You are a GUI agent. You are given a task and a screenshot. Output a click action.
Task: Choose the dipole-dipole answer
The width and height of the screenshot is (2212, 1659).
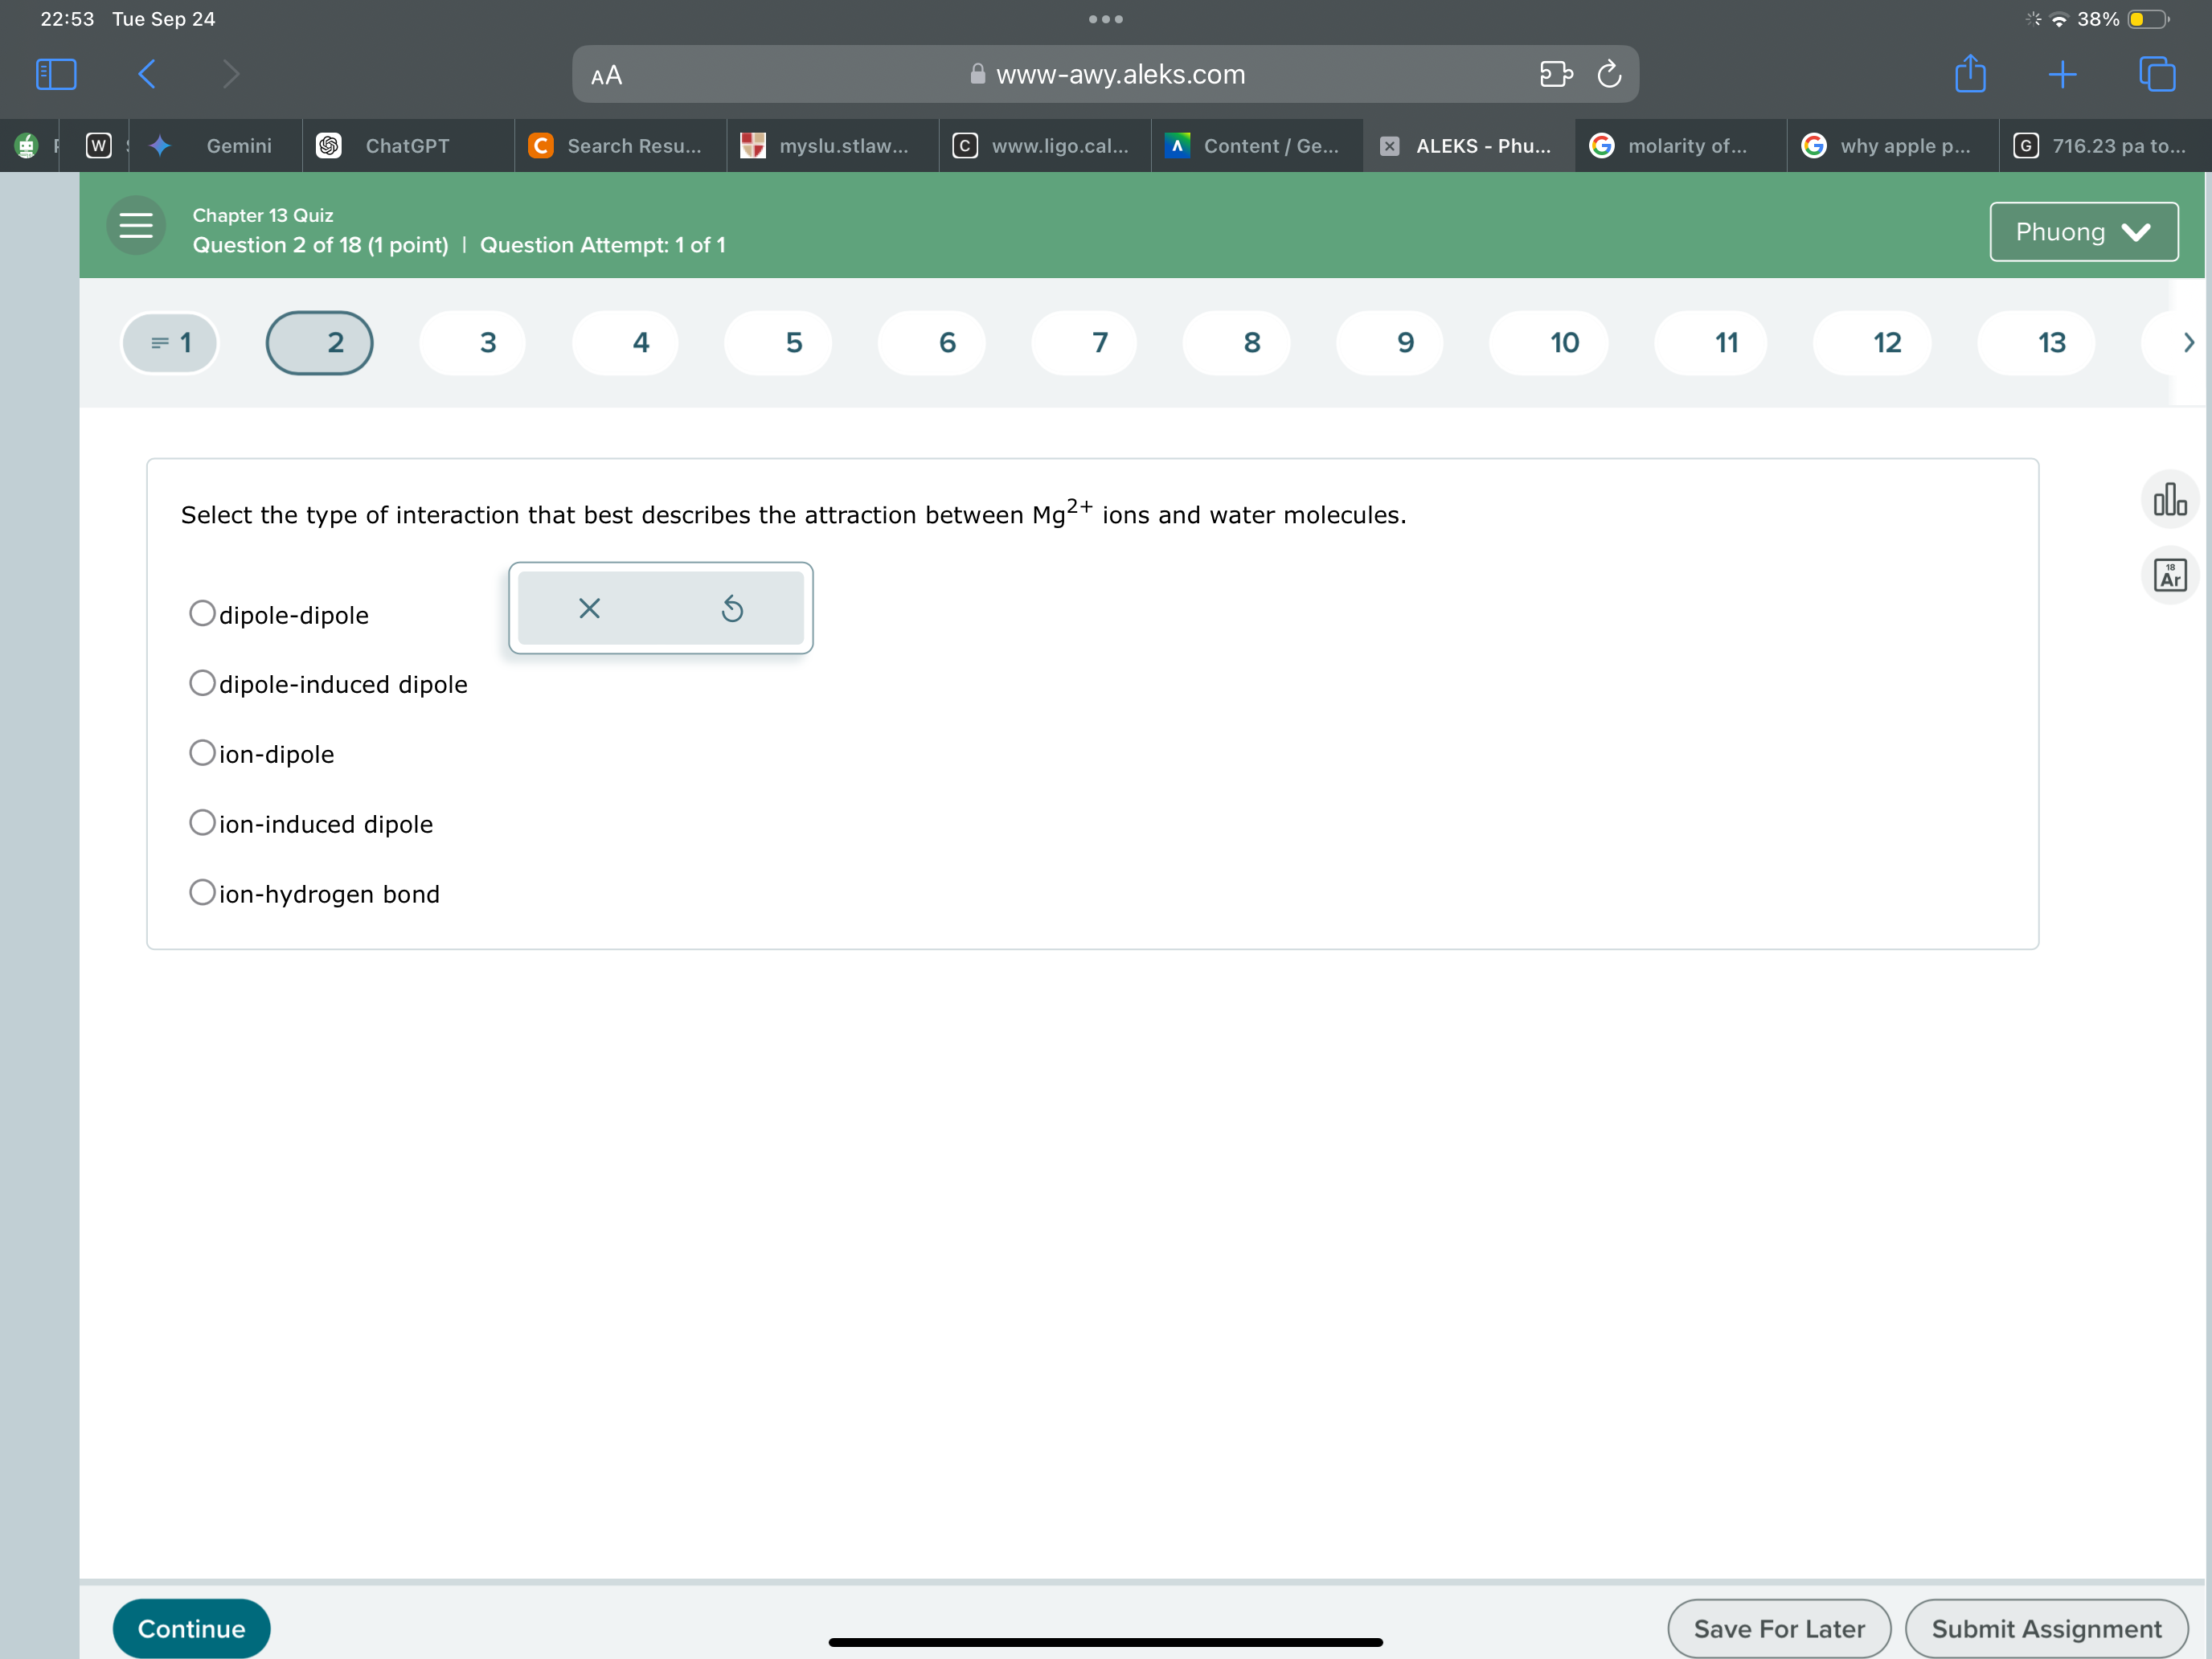click(x=203, y=613)
